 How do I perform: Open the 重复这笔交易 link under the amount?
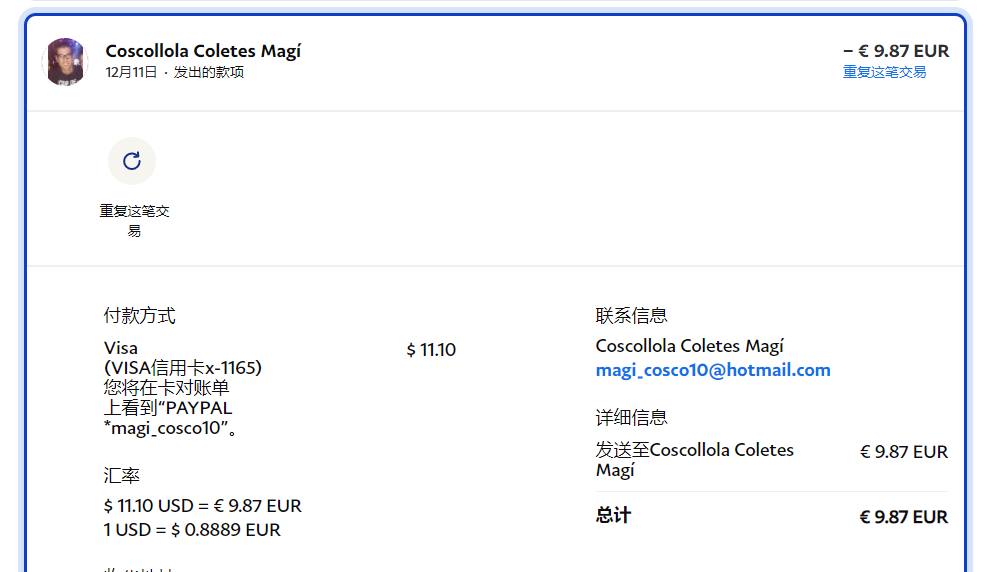(884, 72)
